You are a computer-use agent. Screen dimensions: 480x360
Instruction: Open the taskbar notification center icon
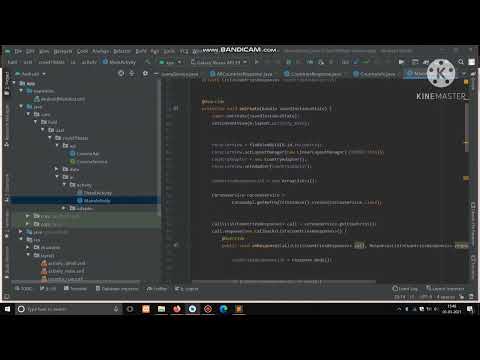470,309
